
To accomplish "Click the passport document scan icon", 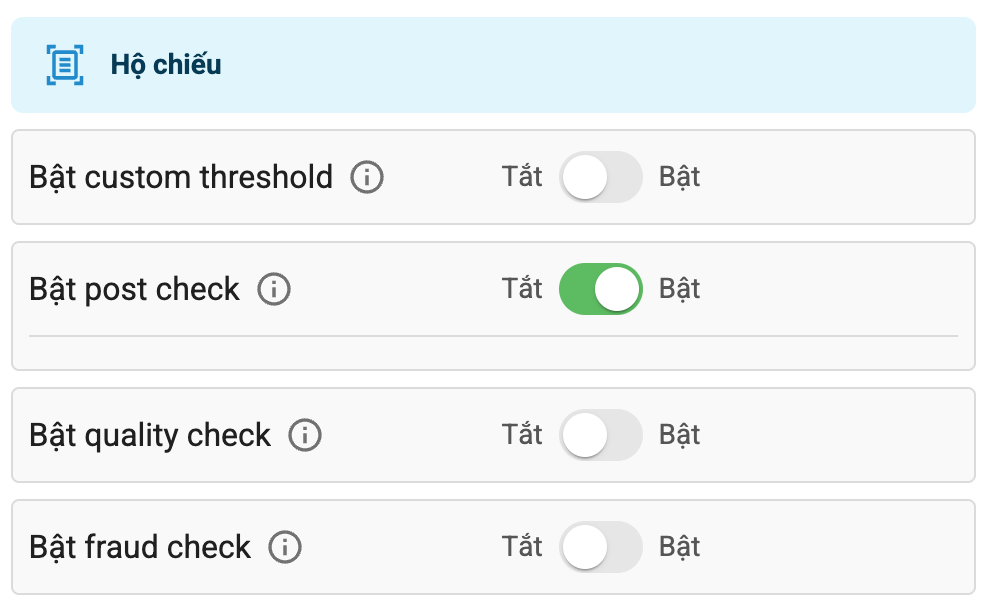I will pyautogui.click(x=65, y=65).
